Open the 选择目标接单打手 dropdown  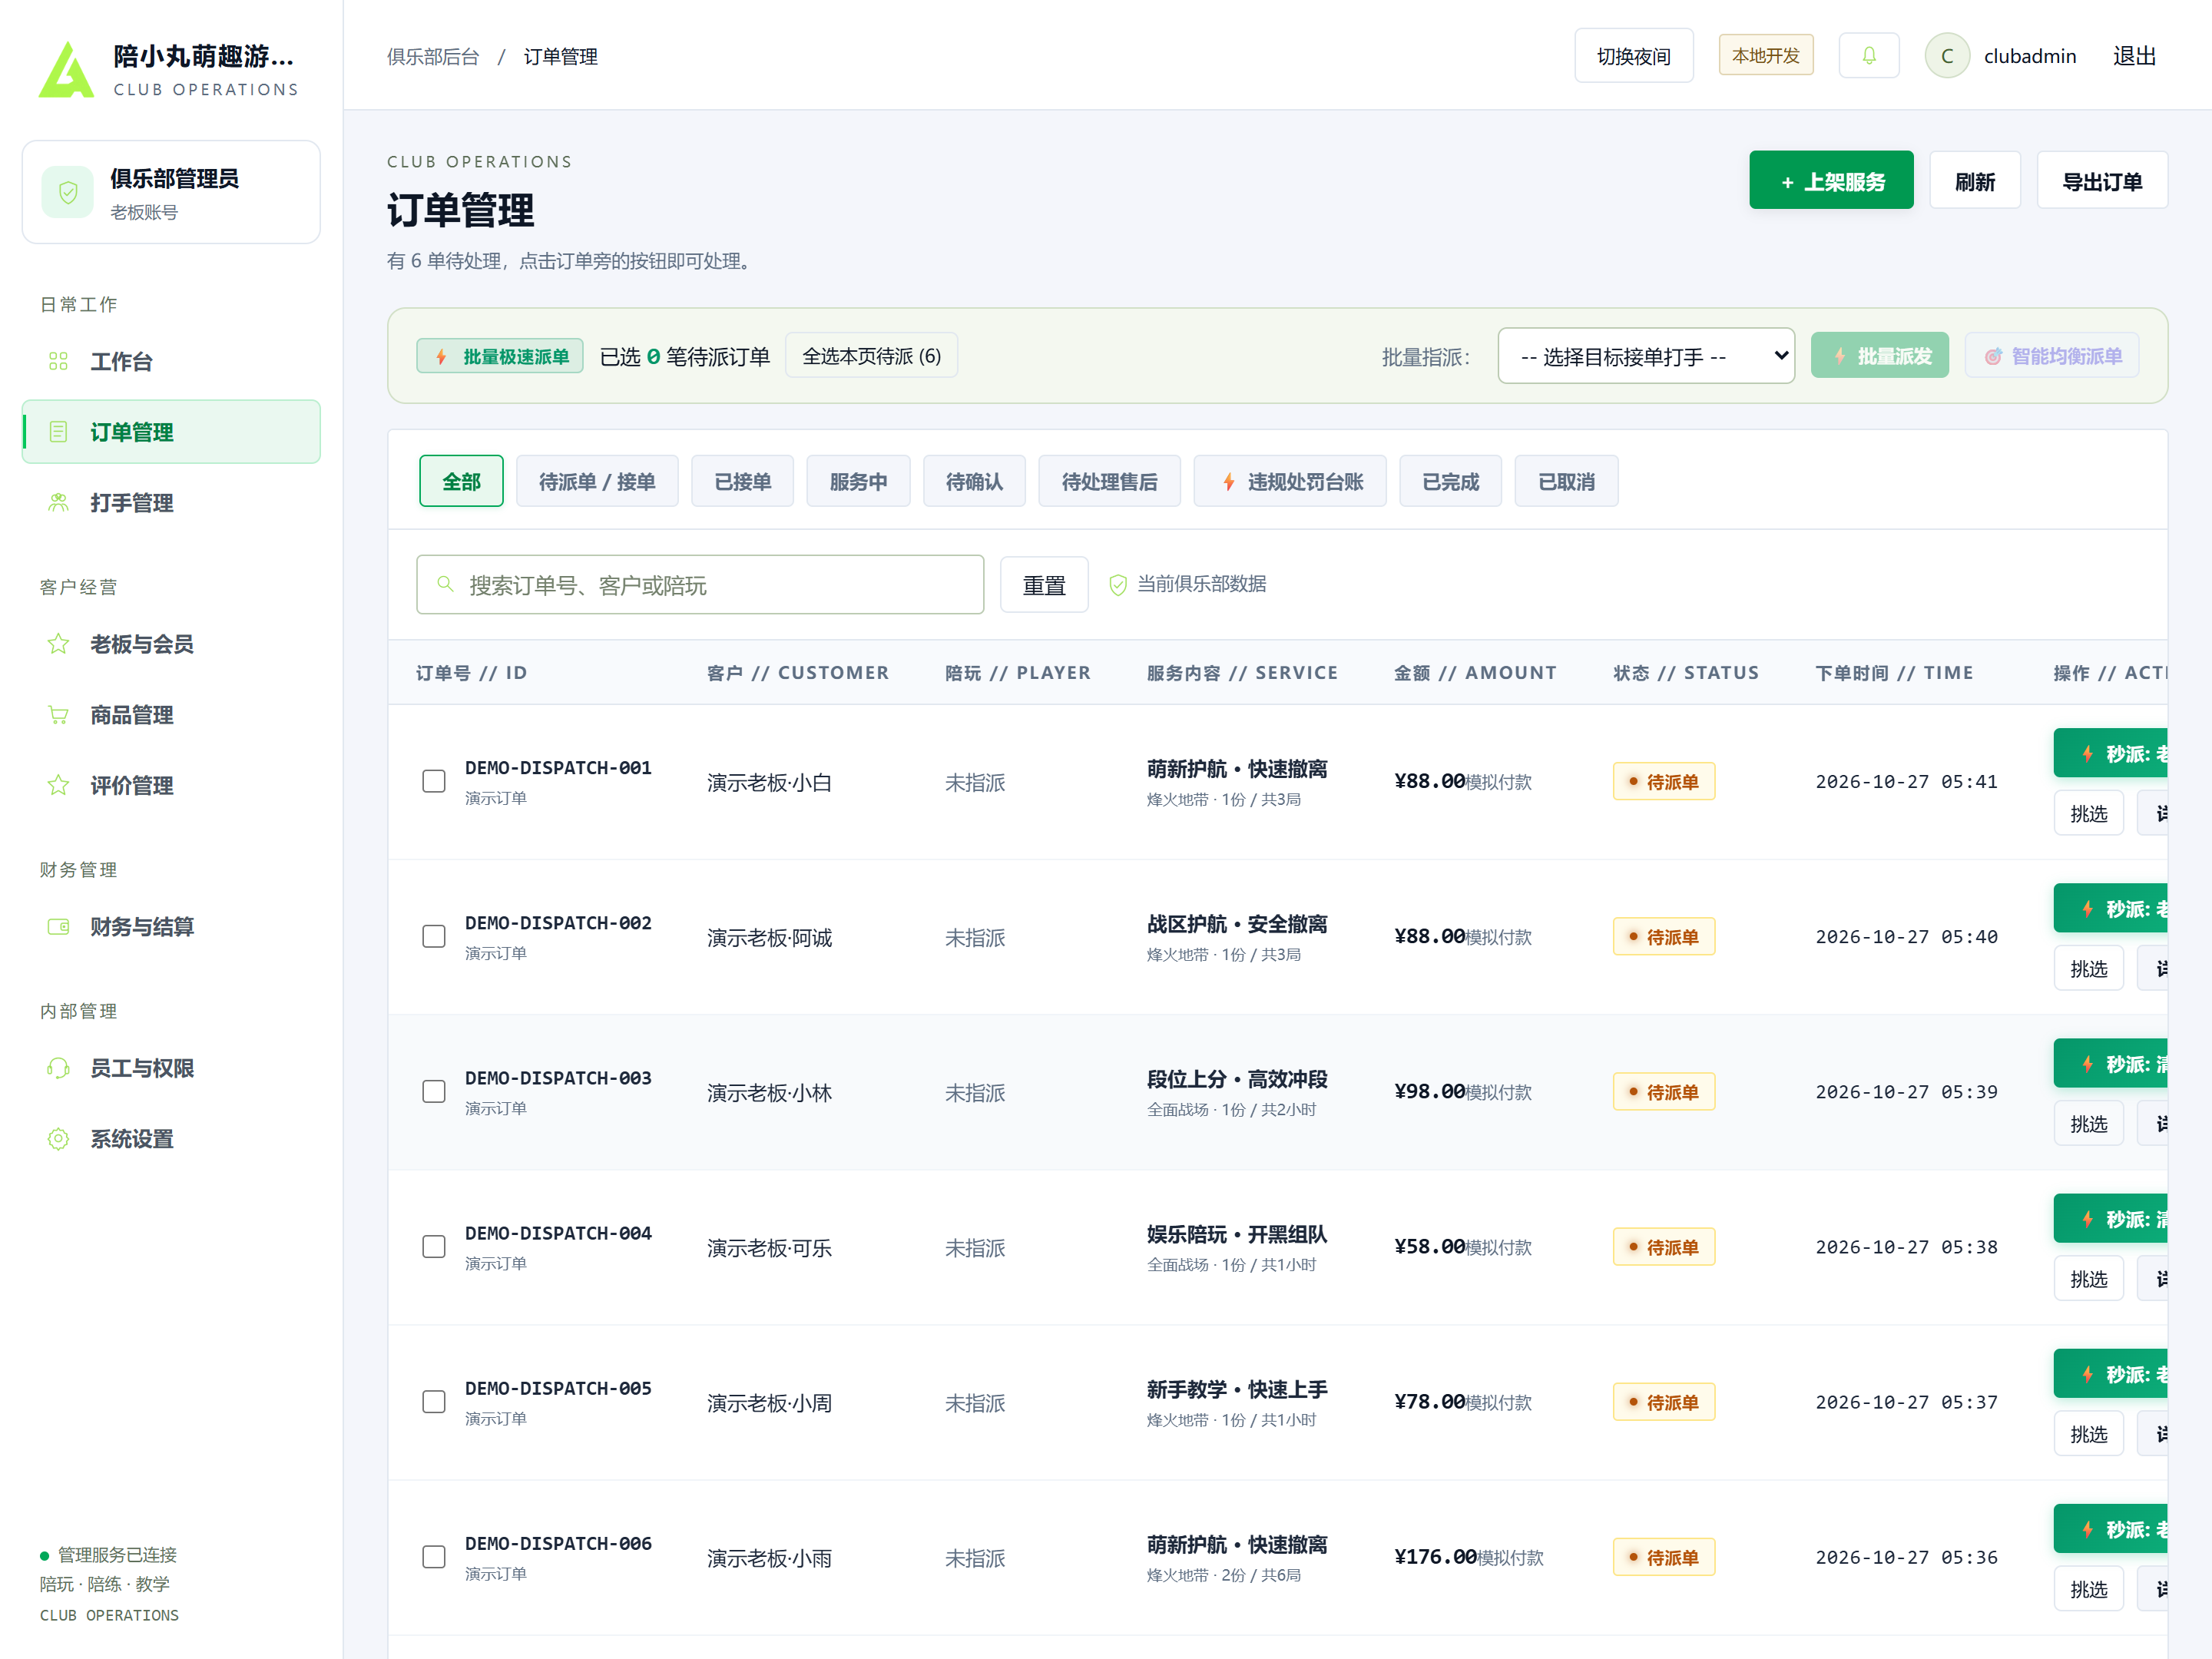point(1646,356)
